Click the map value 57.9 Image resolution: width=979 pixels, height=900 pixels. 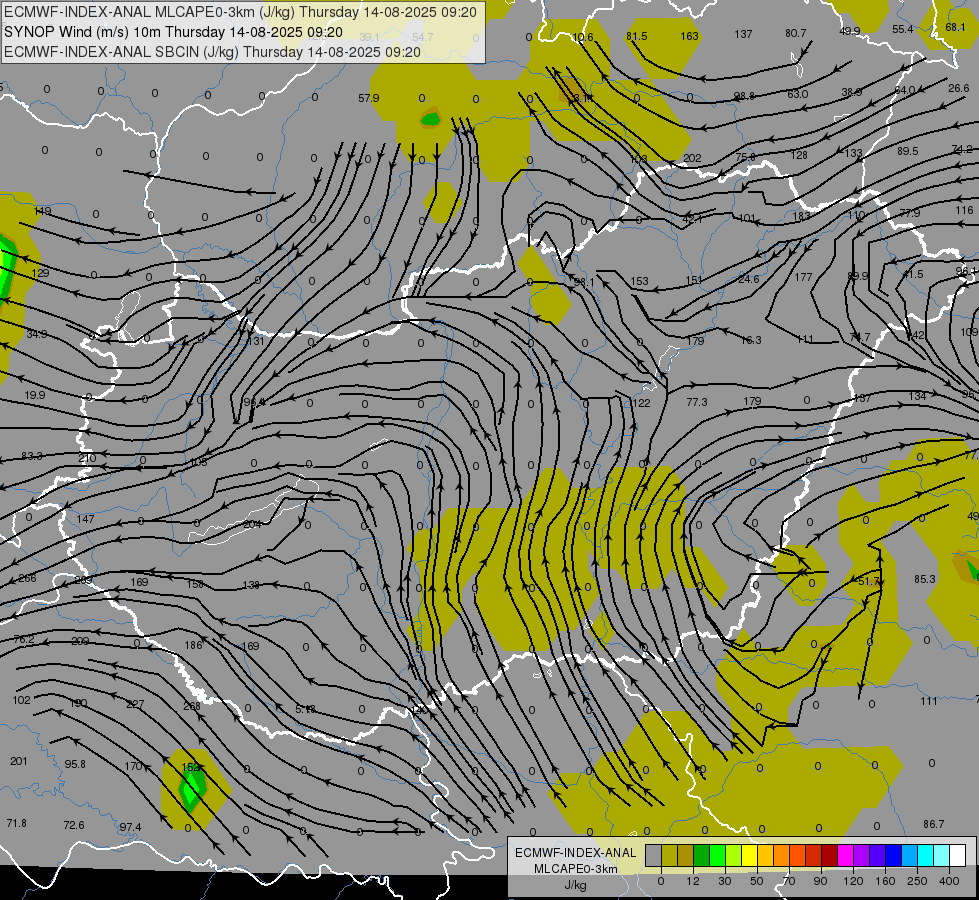point(369,98)
